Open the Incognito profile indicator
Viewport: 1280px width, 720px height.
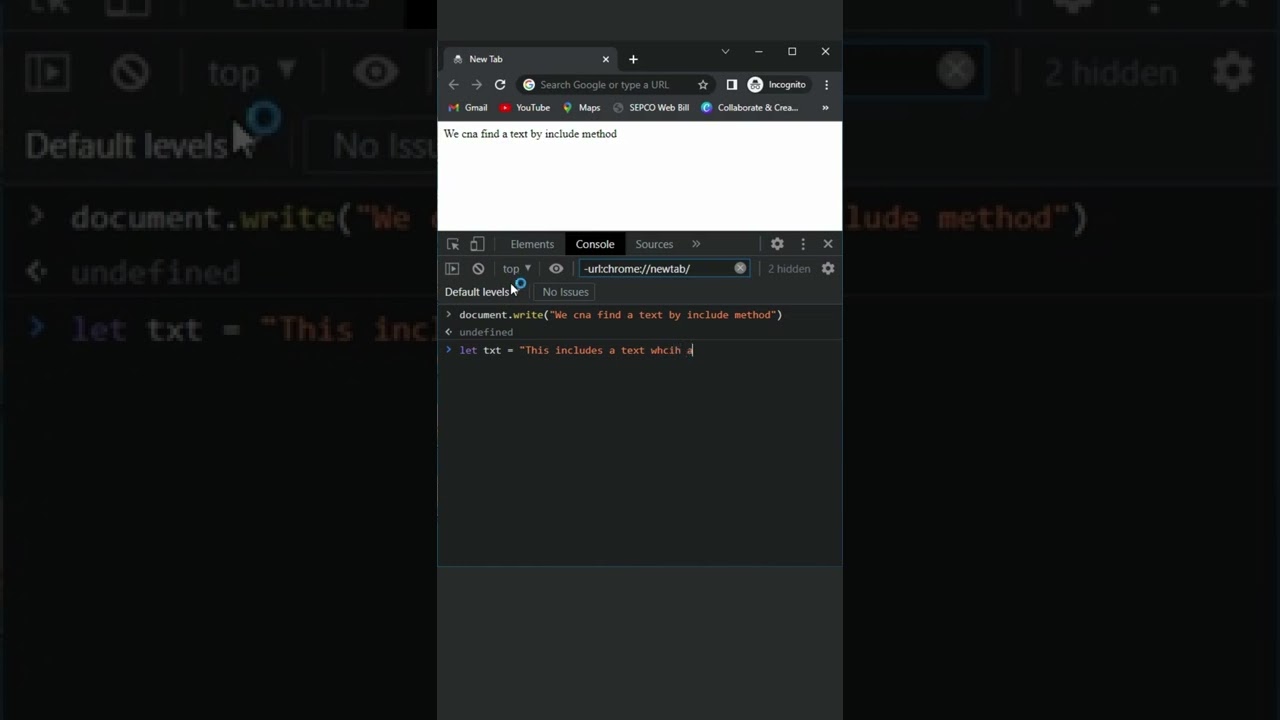(x=777, y=85)
